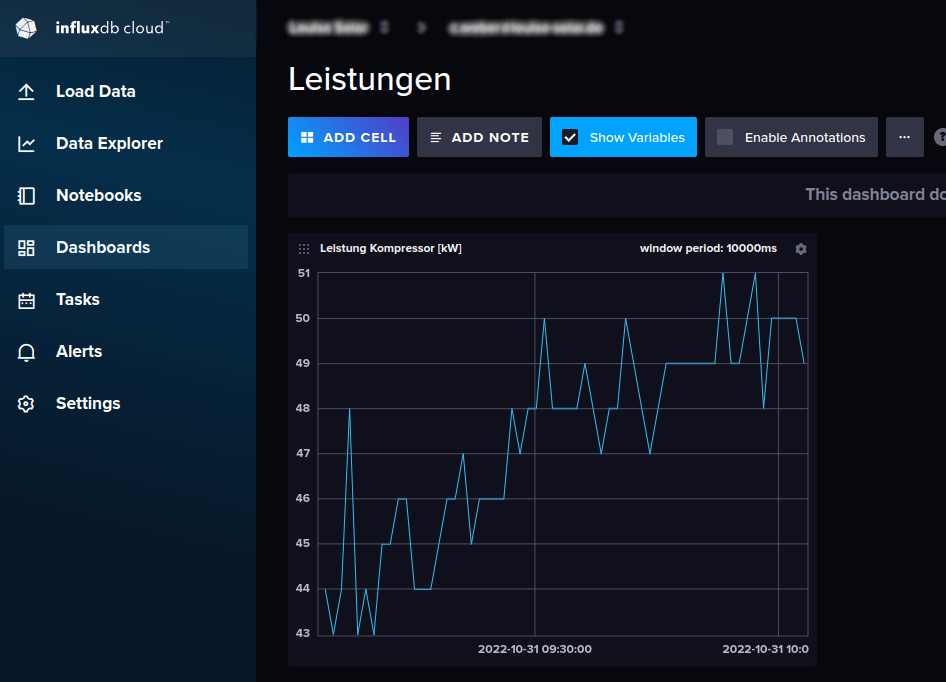Click the breadcrumb chevron between account and organization
This screenshot has width=946, height=682.
click(422, 28)
